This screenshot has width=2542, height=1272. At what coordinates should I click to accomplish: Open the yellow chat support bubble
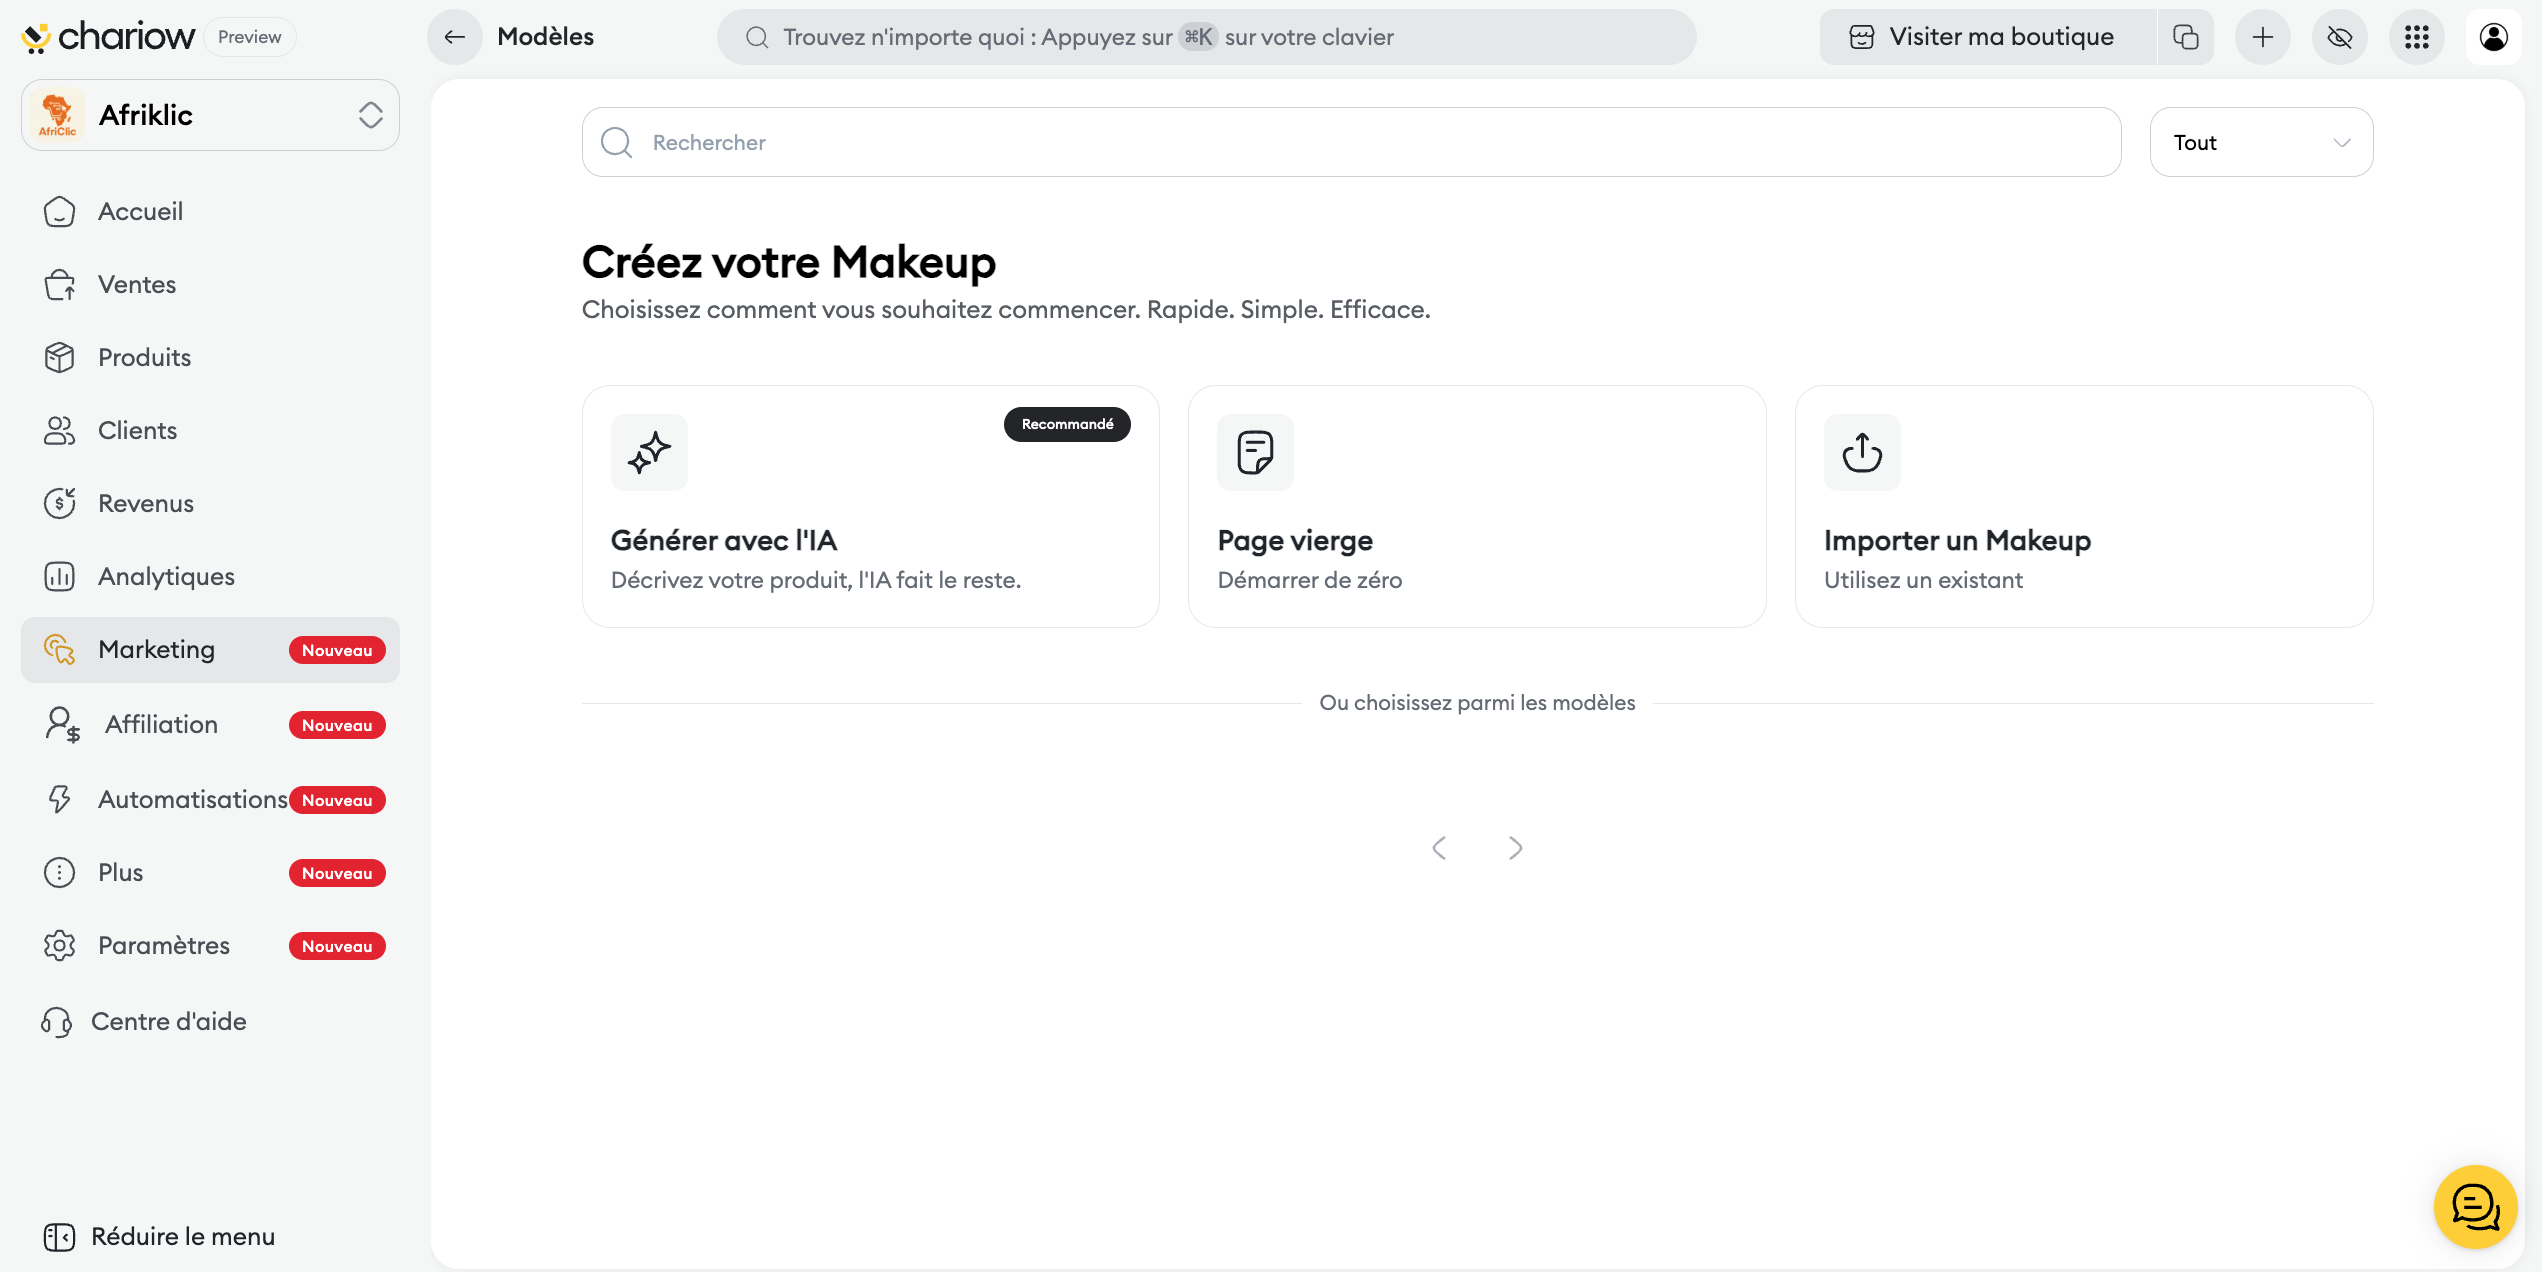pyautogui.click(x=2475, y=1207)
